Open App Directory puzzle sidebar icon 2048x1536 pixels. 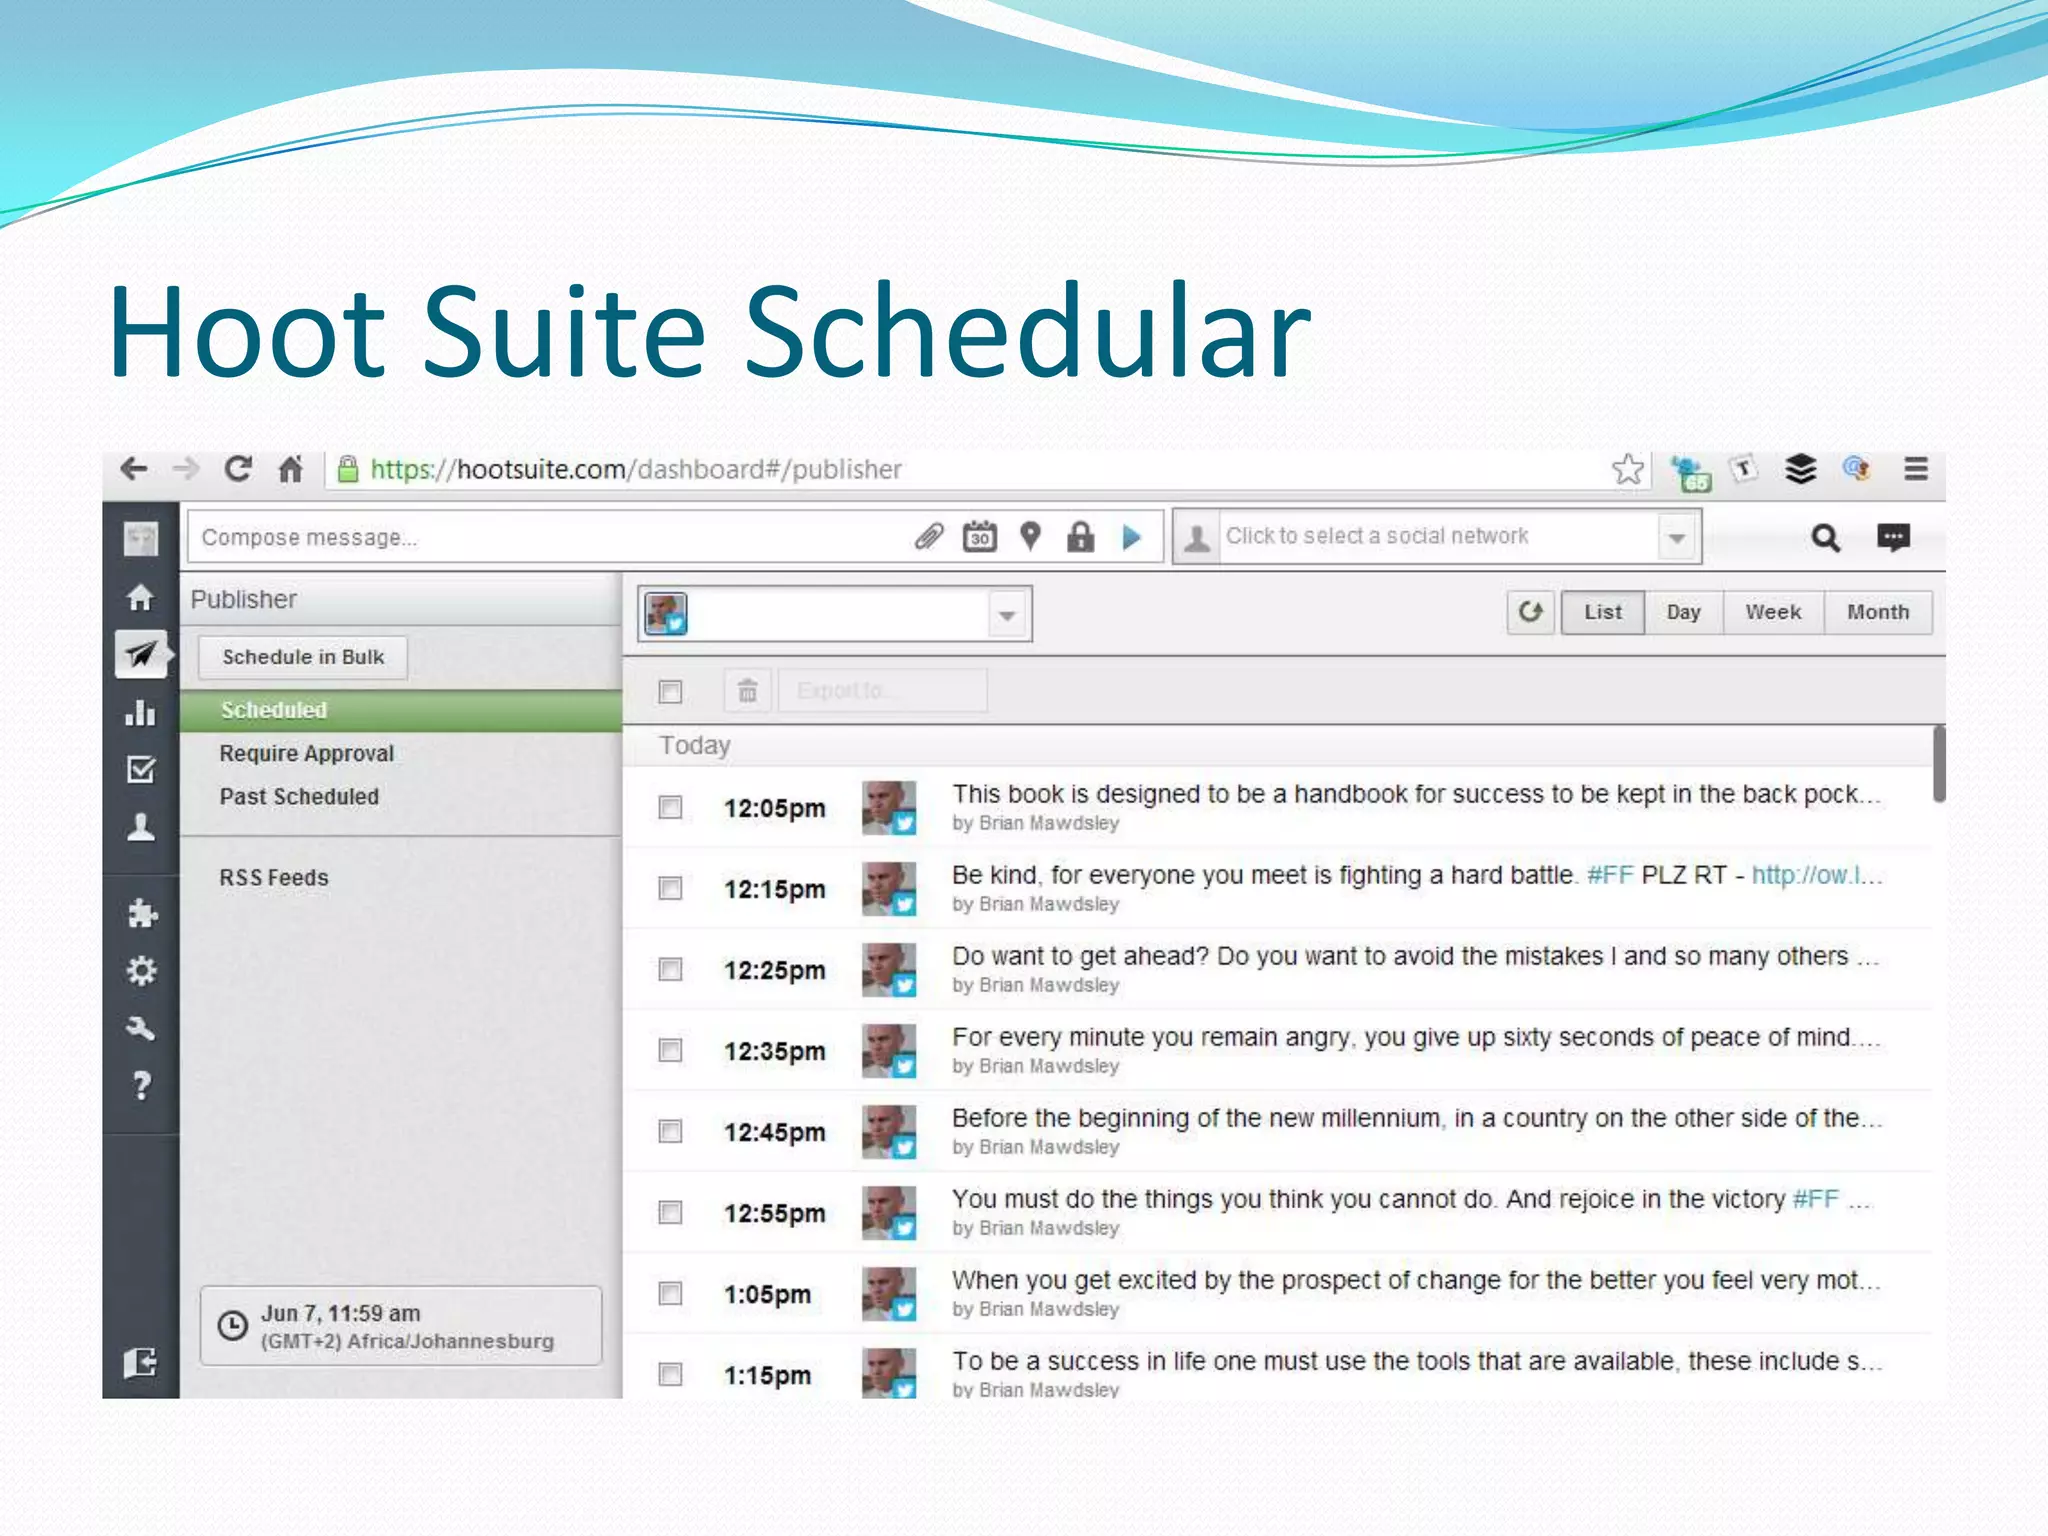click(x=142, y=913)
